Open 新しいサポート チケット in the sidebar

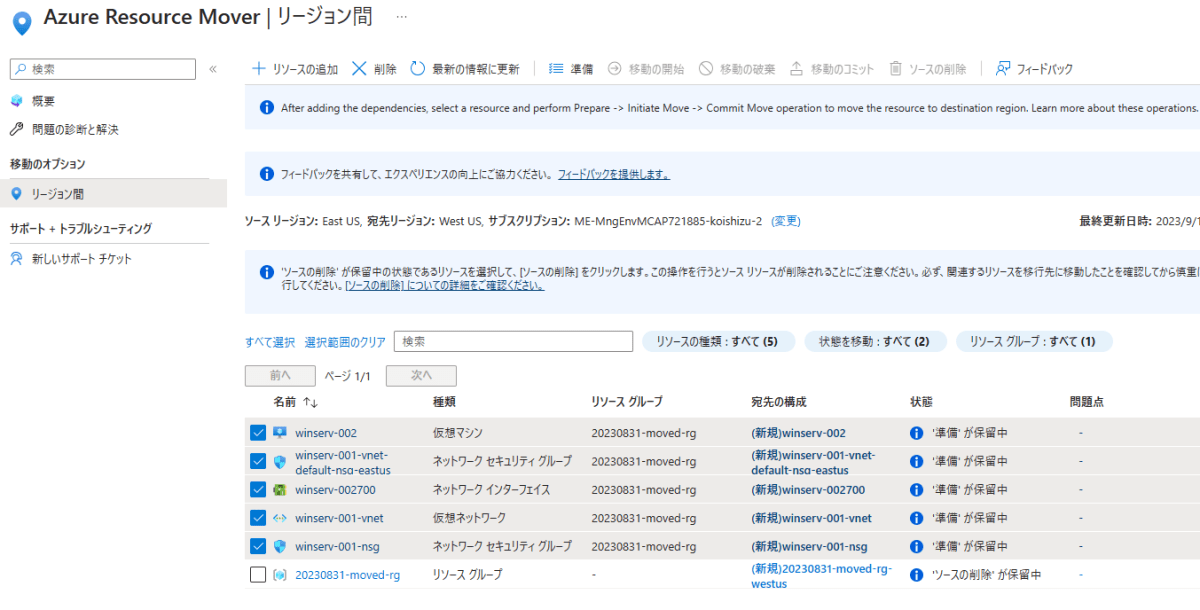82,259
